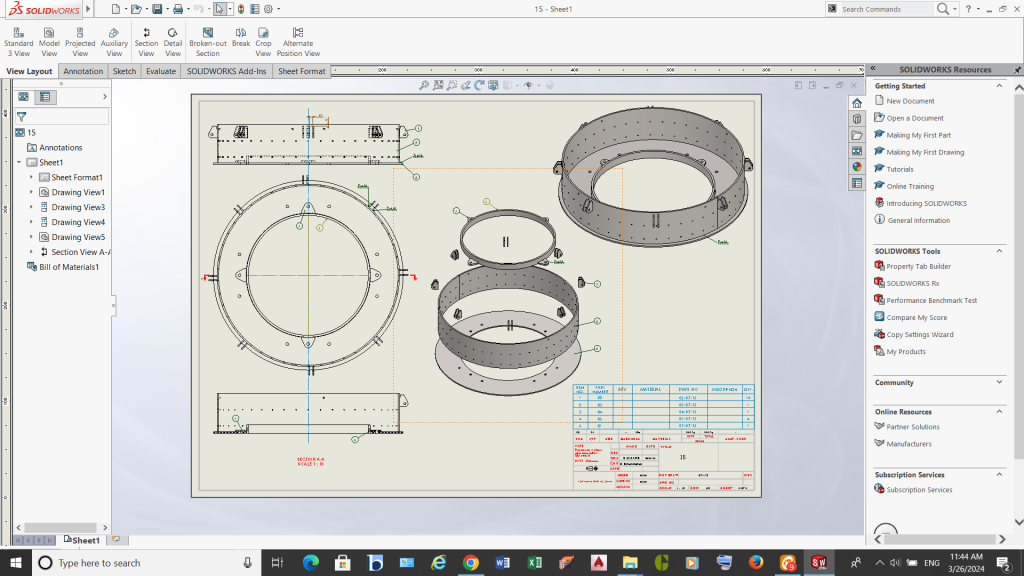The width and height of the screenshot is (1024, 576).
Task: Open the Property Tab Builder link
Action: tap(918, 266)
